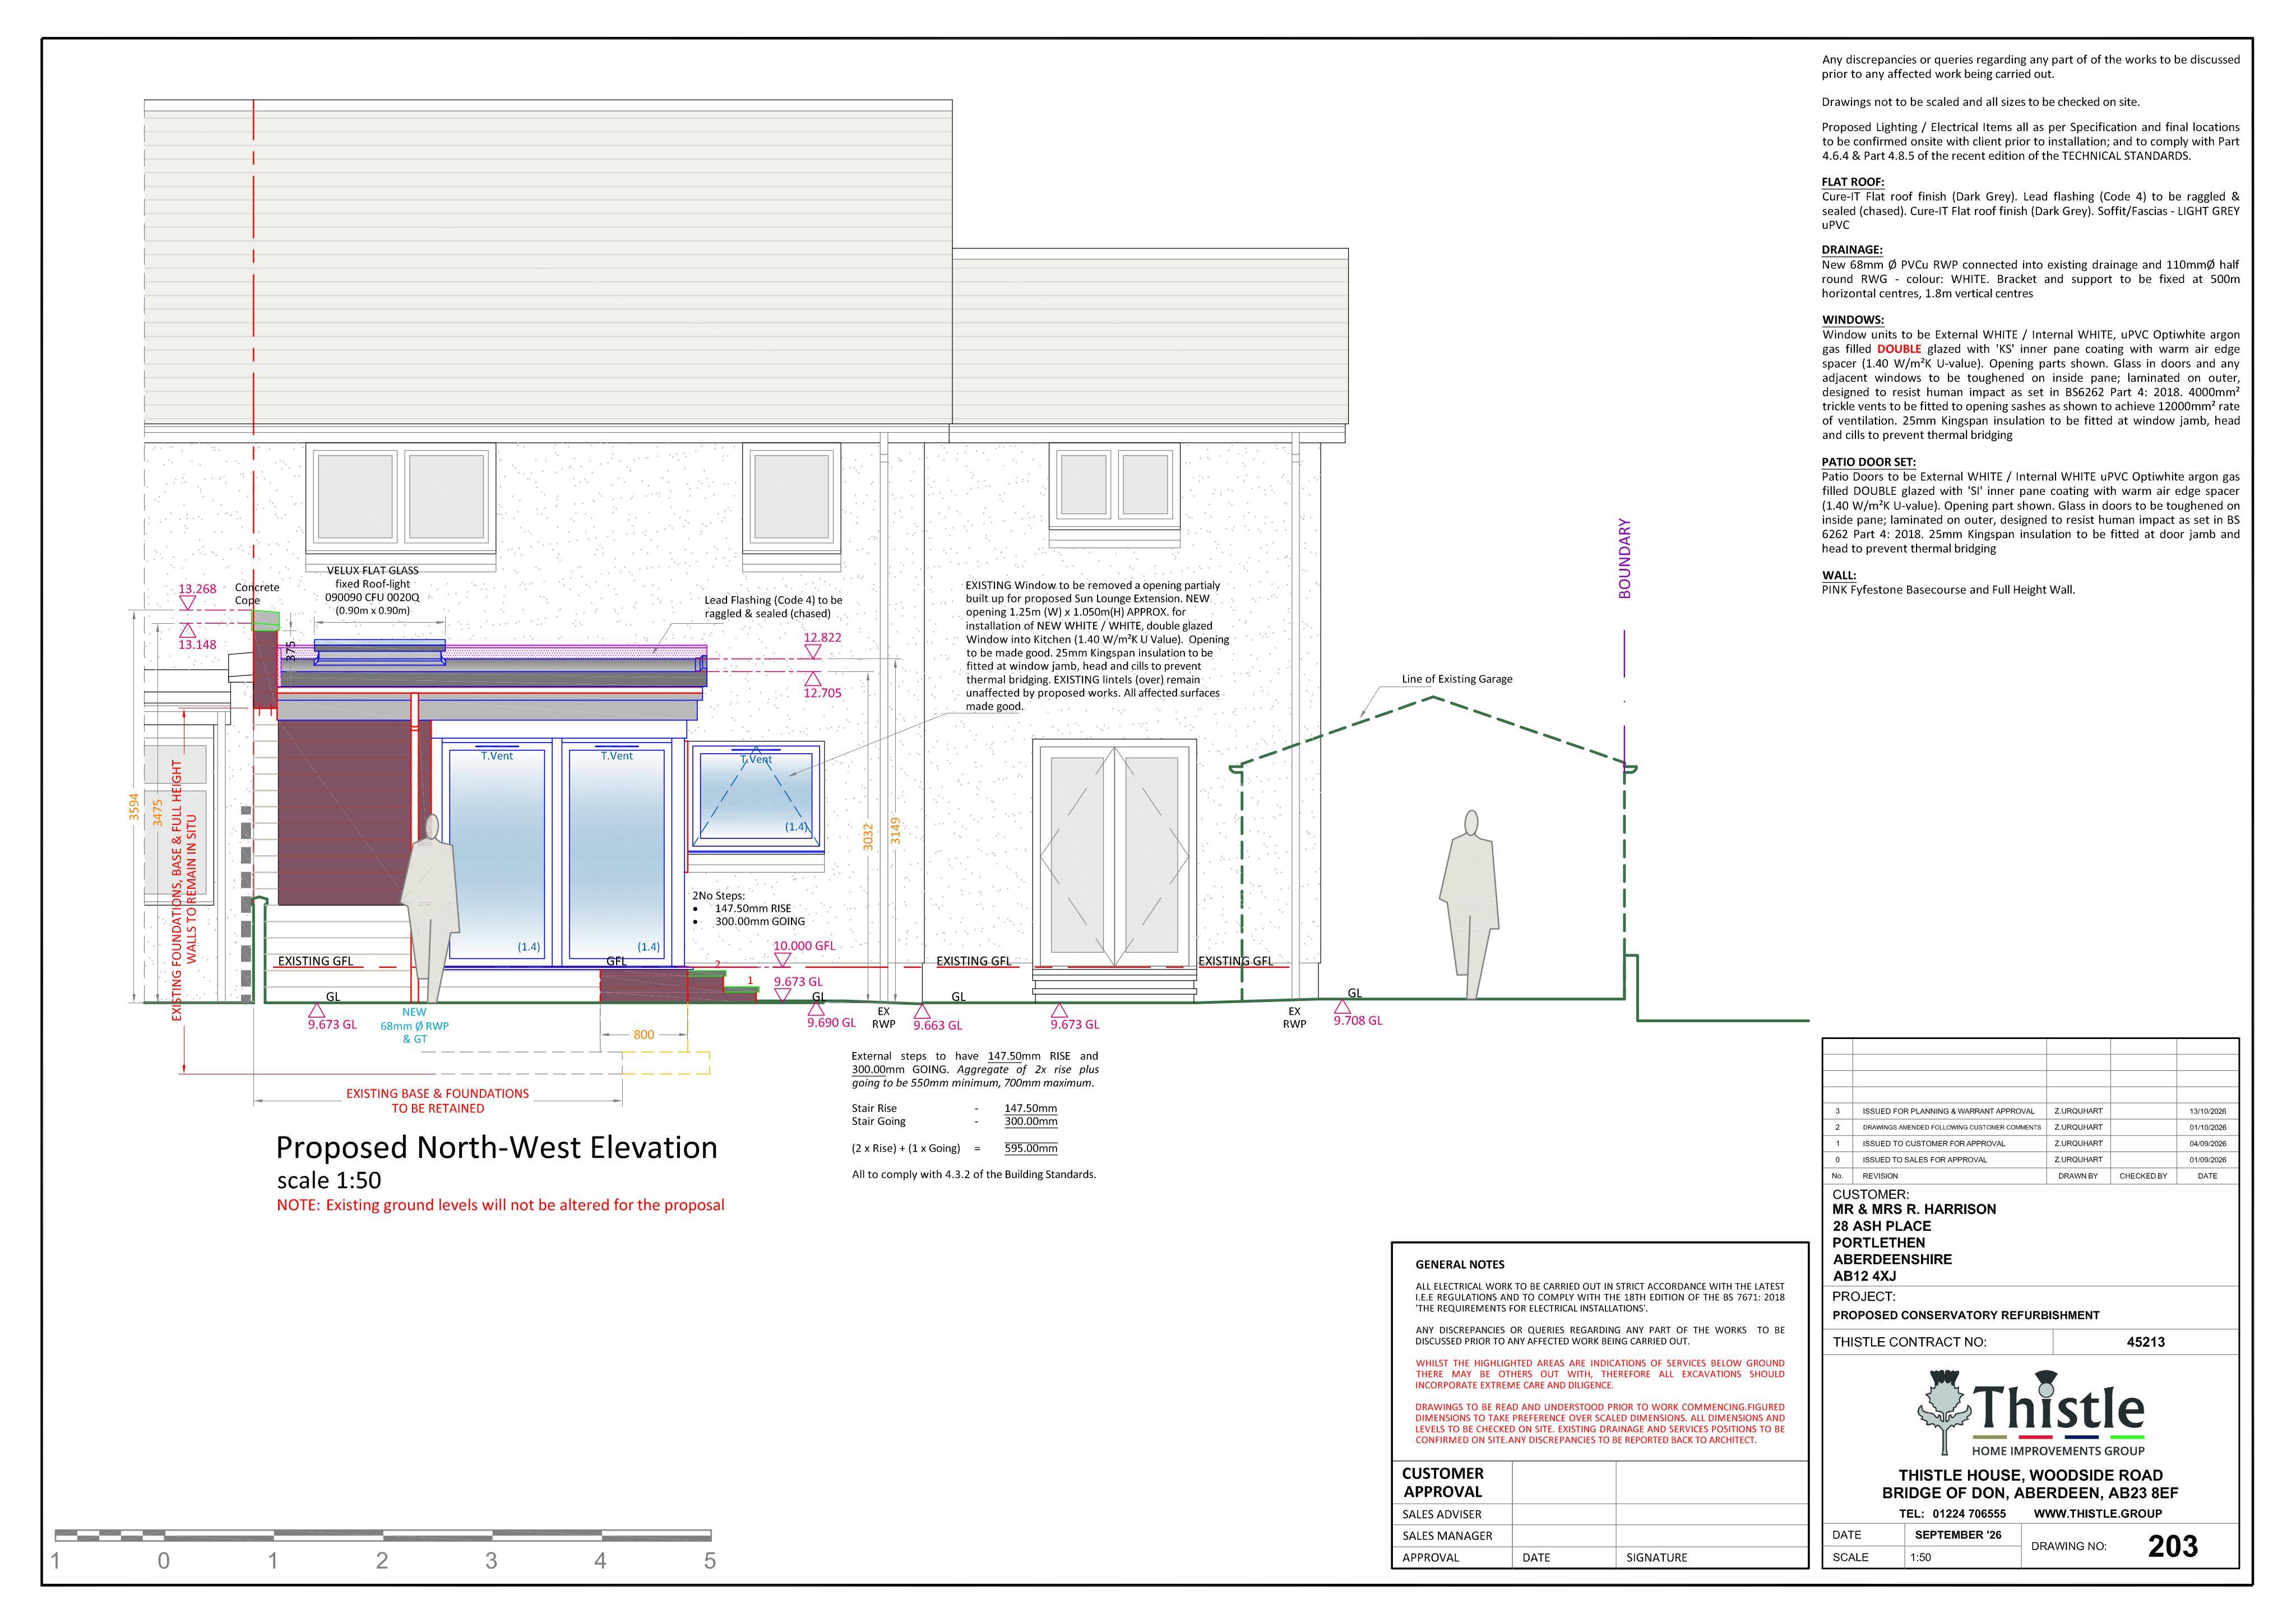Click the 13.148 level marker
2296x1623 pixels.
coord(197,645)
